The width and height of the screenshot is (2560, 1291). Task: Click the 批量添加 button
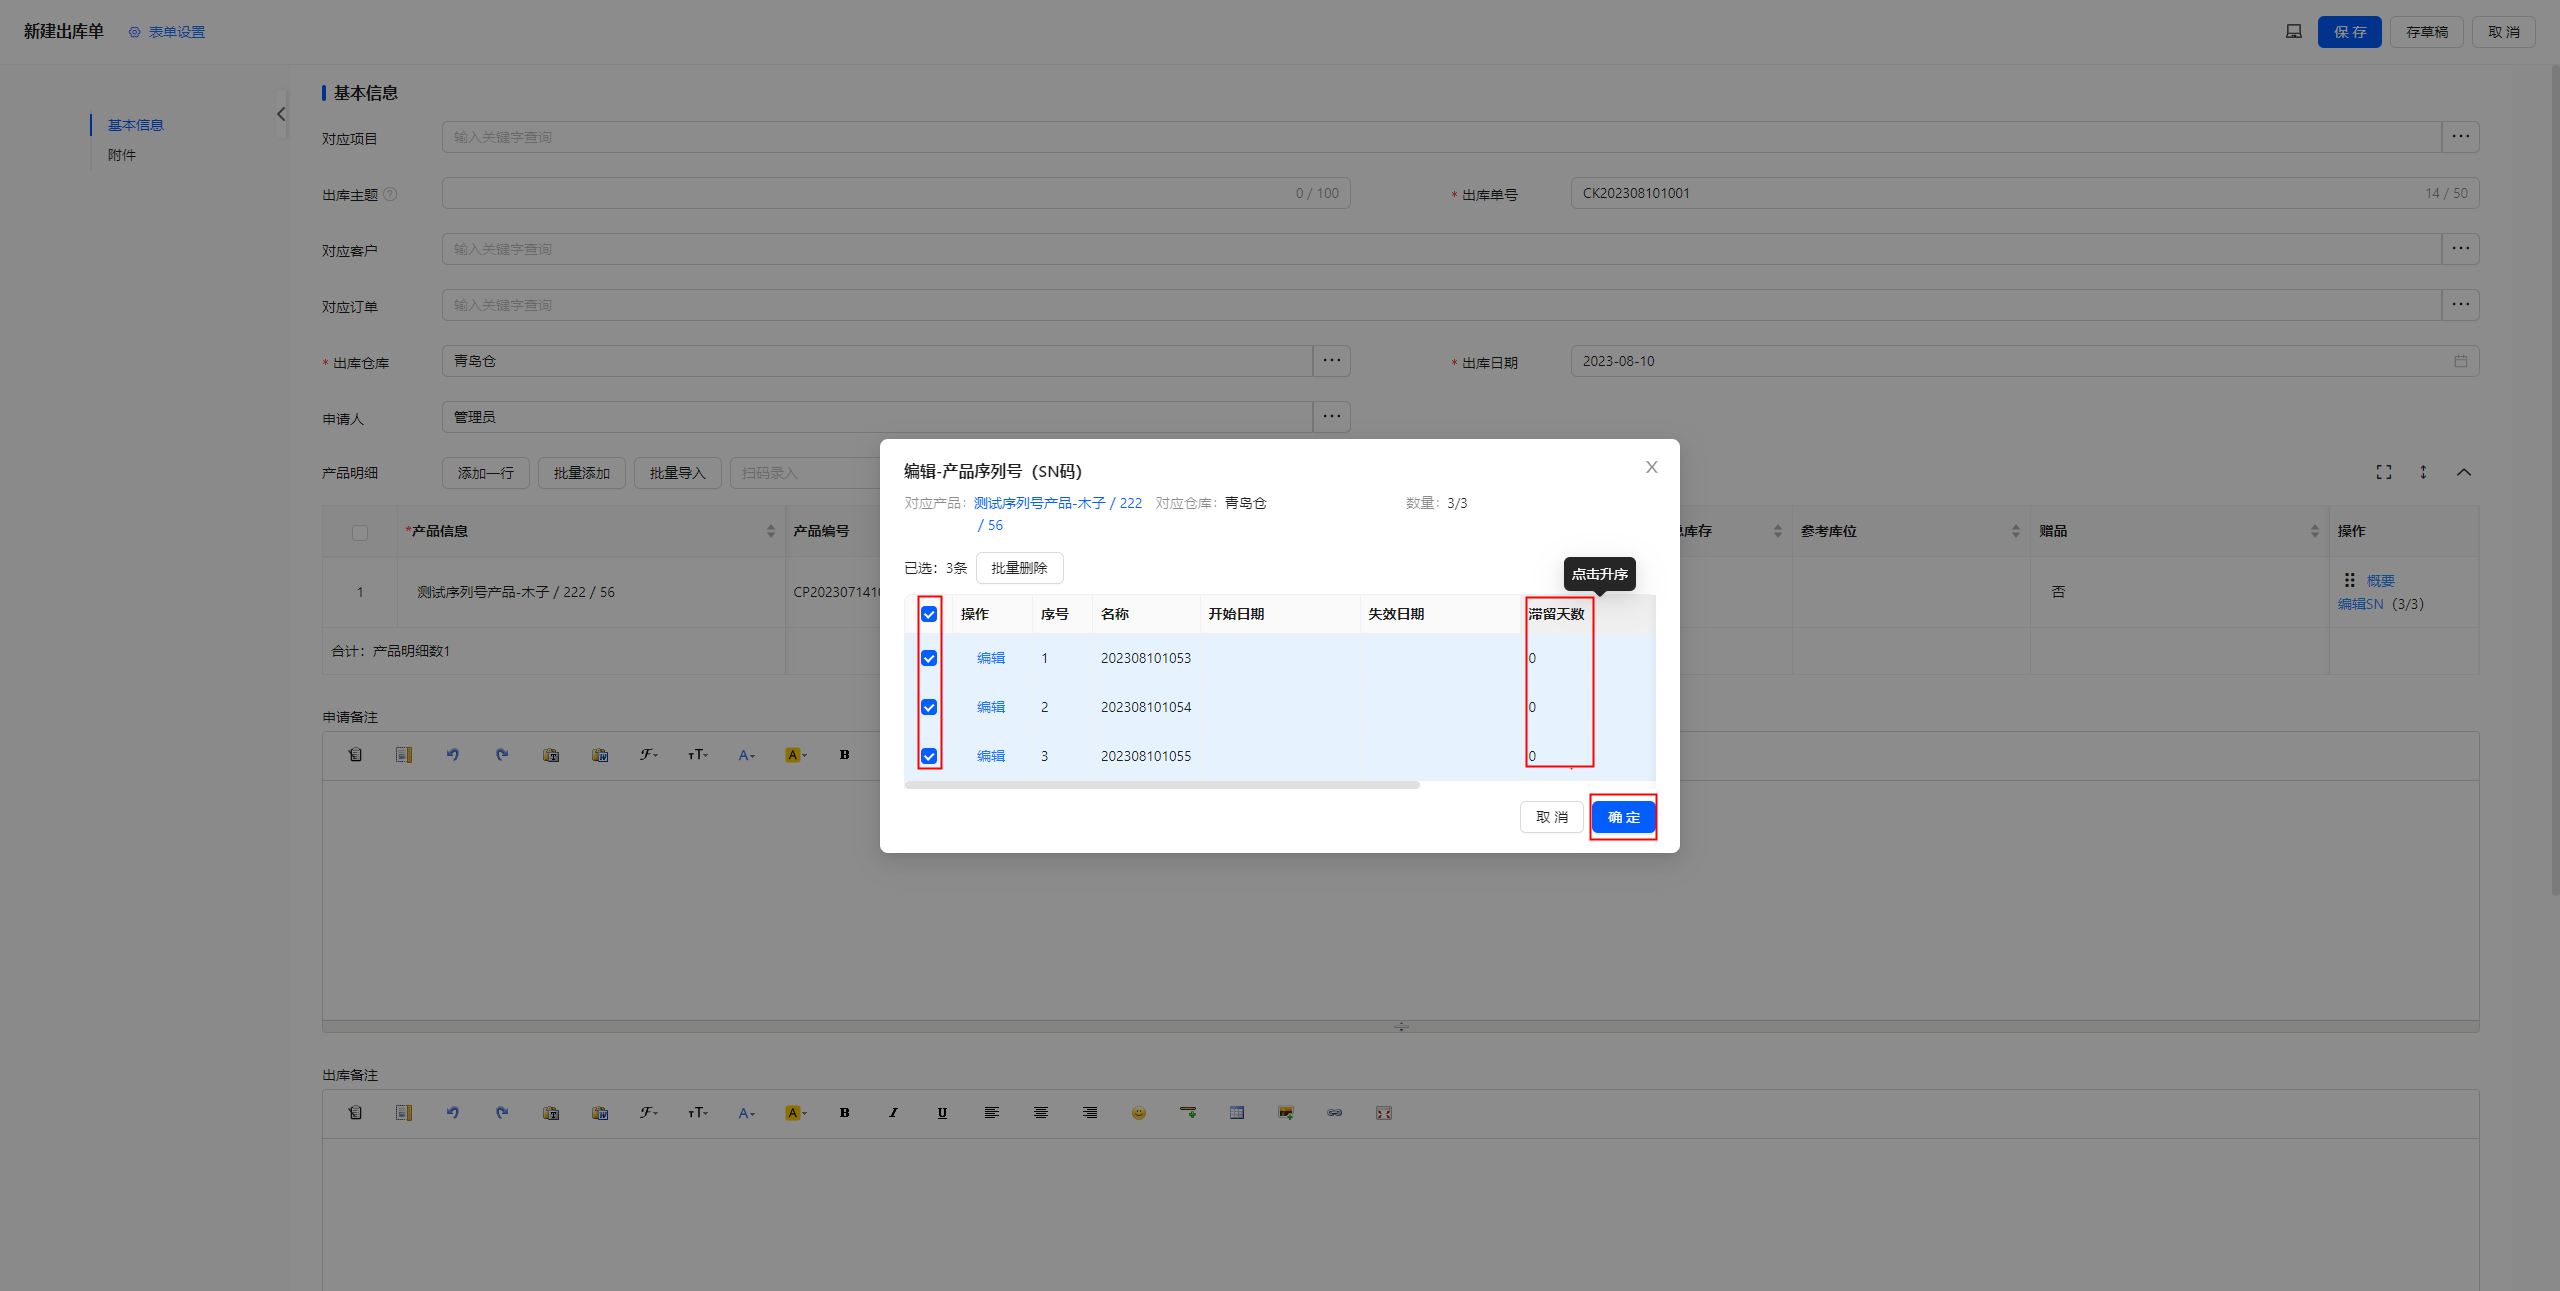(582, 473)
